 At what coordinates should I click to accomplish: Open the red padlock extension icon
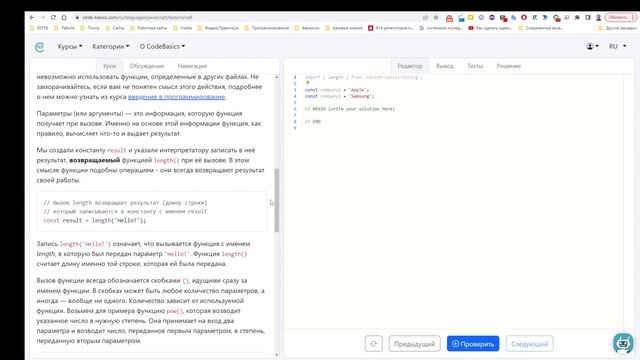tap(449, 18)
